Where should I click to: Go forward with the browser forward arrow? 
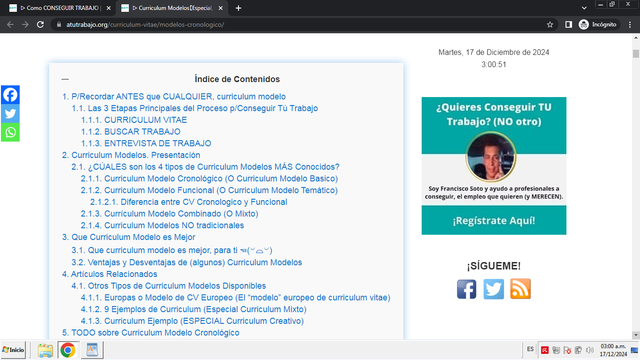[x=25, y=24]
